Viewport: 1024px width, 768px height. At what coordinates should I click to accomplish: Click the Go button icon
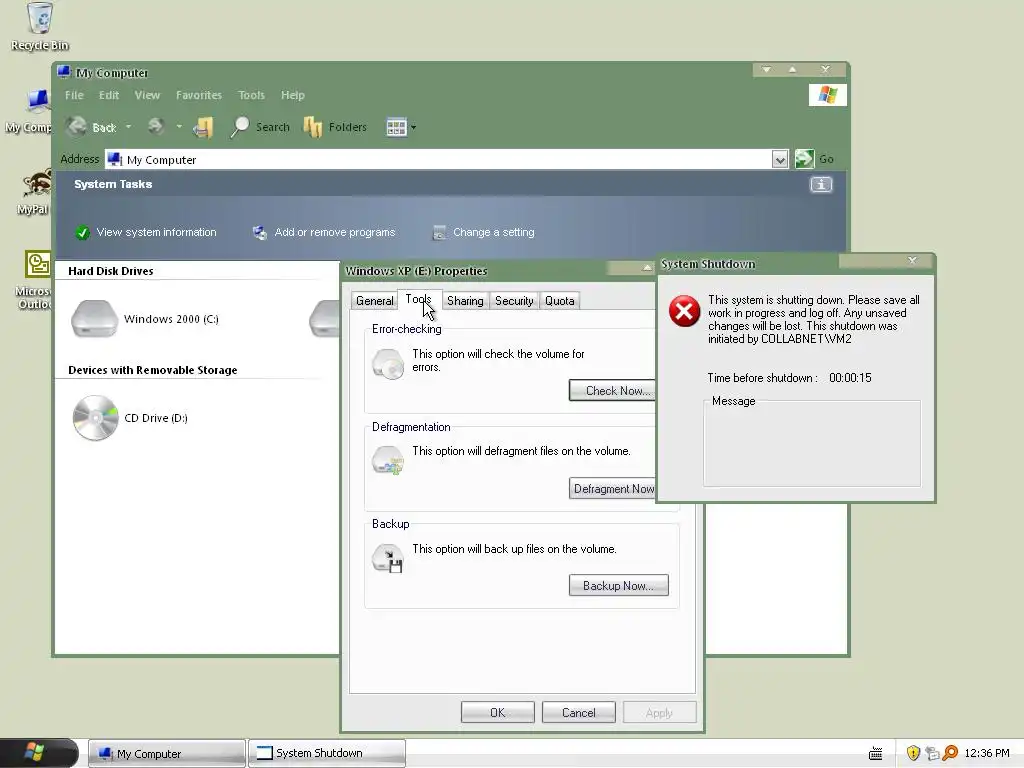click(x=805, y=159)
